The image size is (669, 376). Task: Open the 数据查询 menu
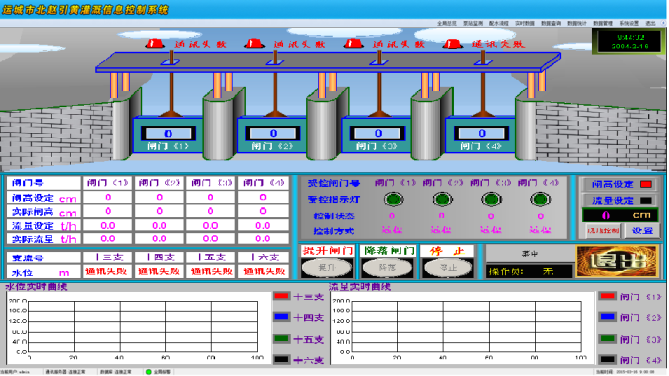(x=551, y=23)
